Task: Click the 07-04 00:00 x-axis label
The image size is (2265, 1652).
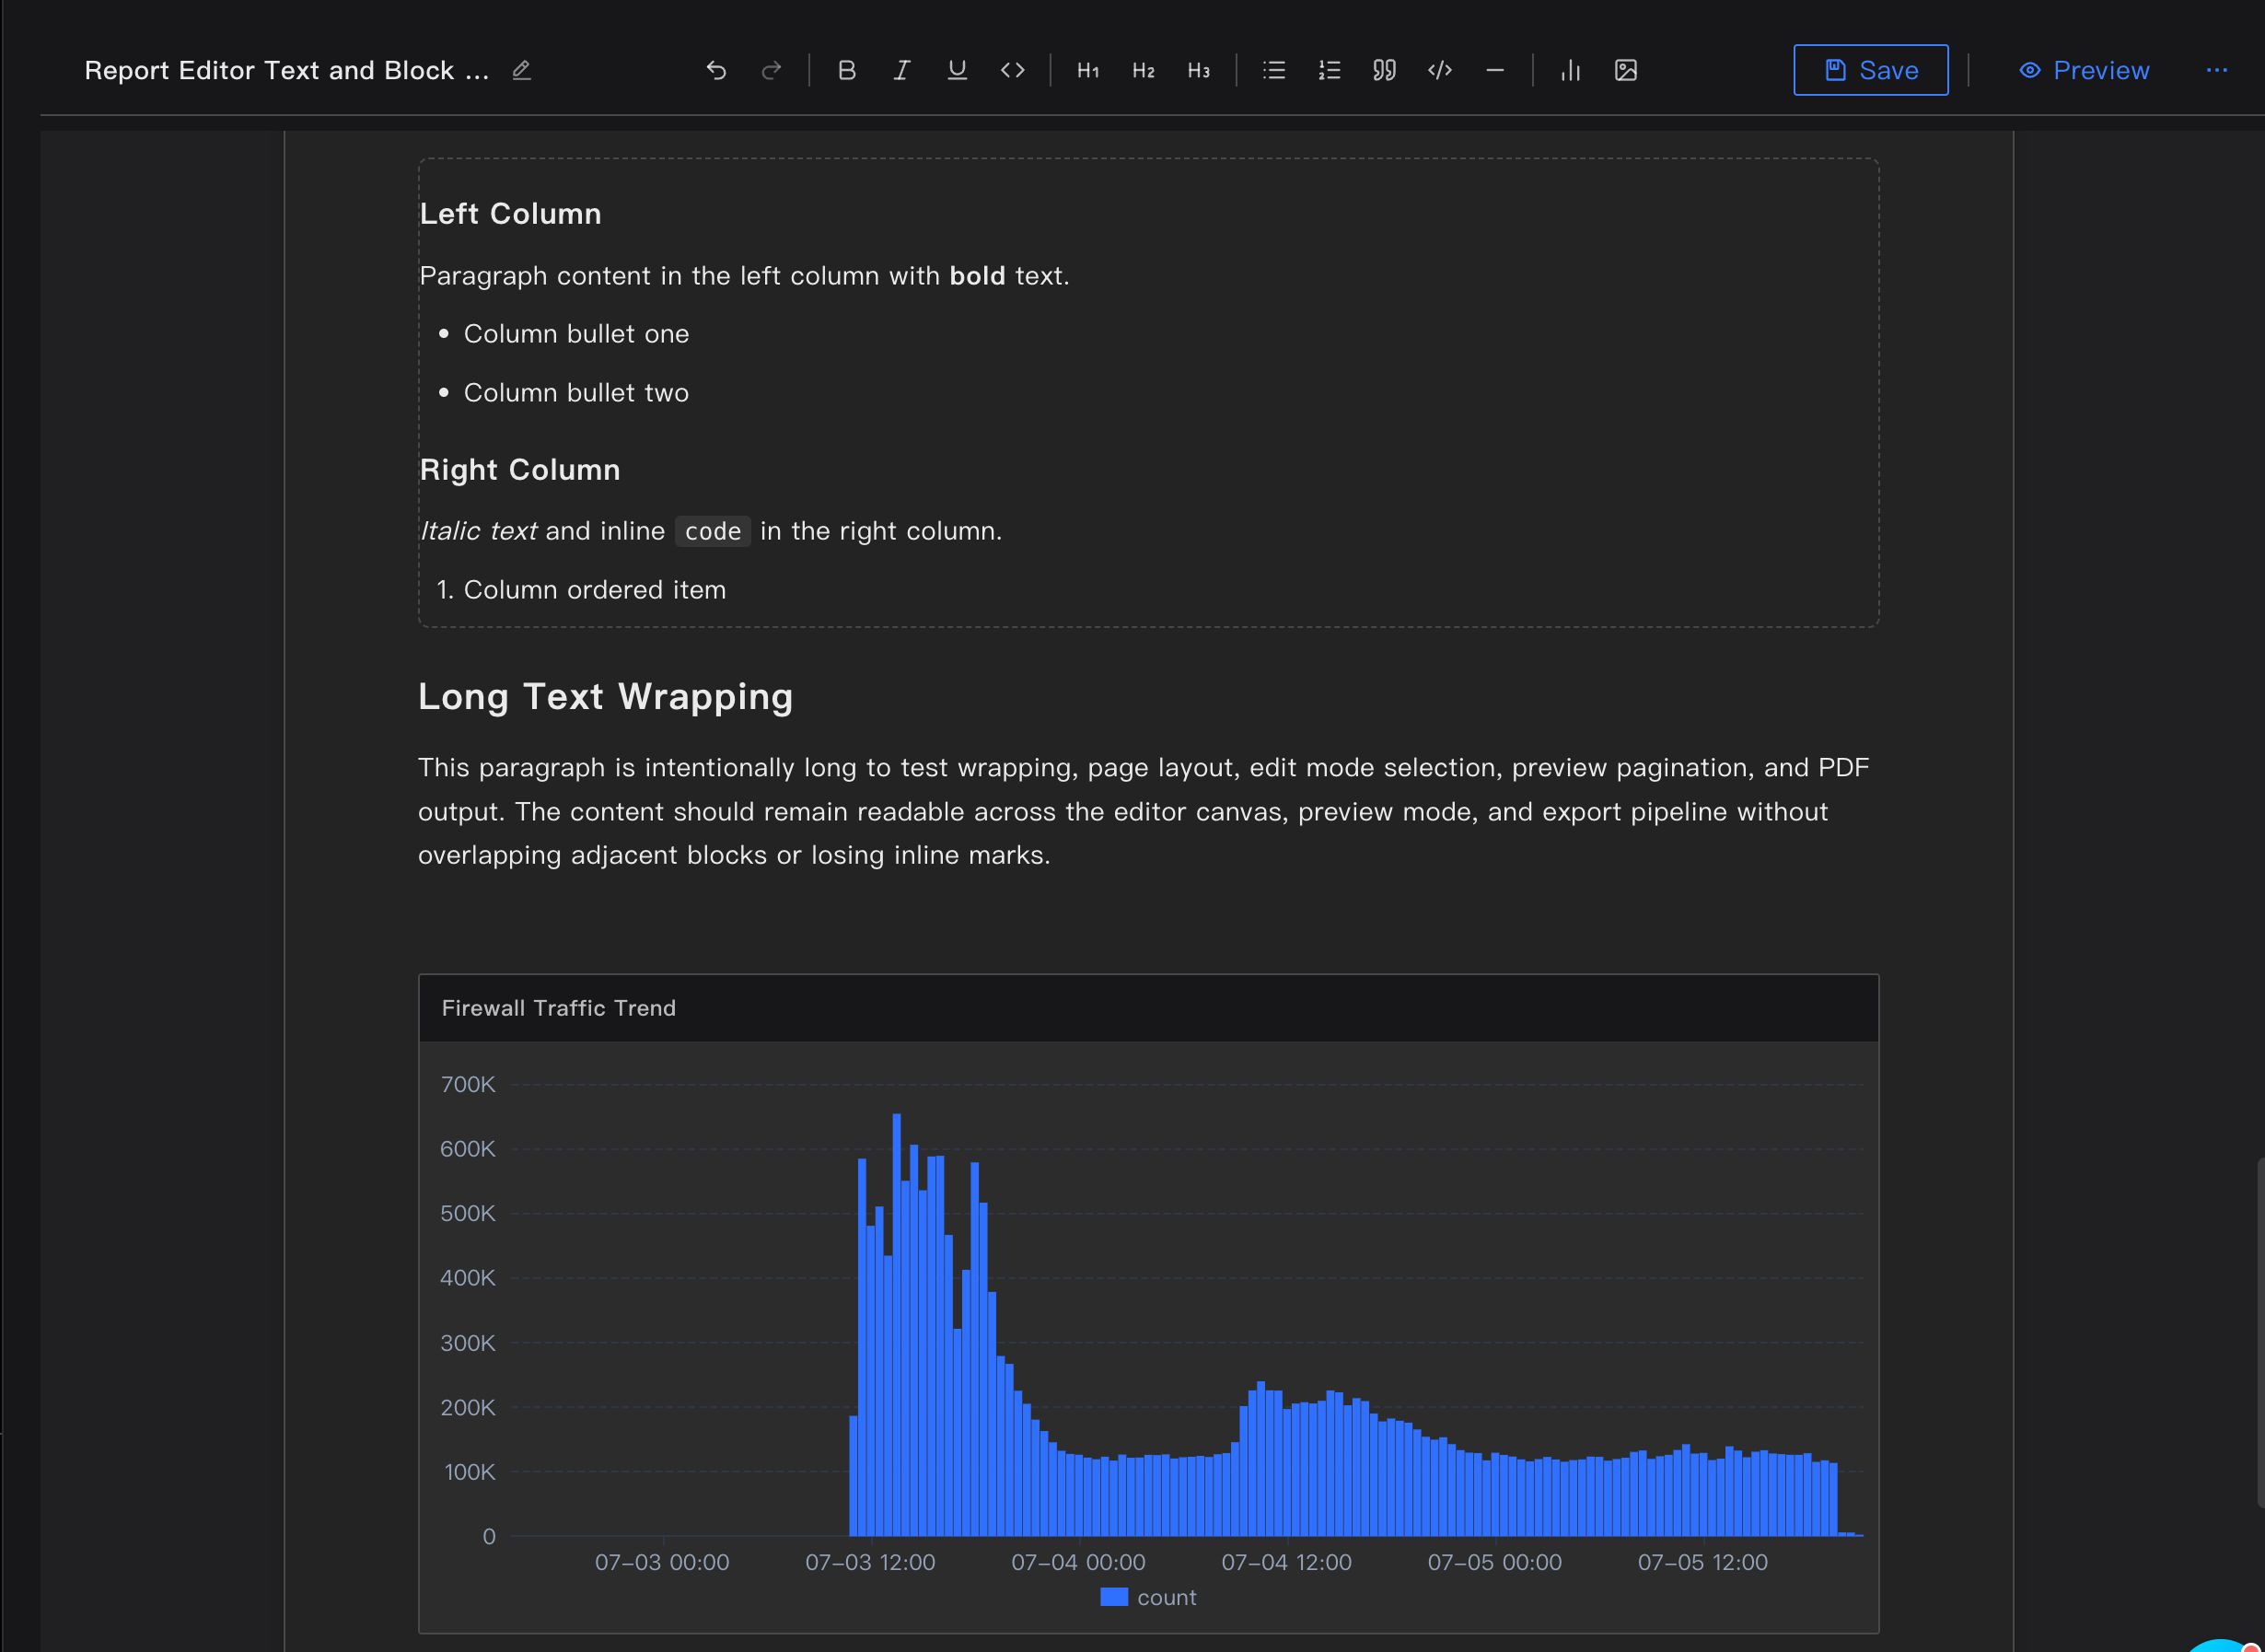Action: click(1078, 1562)
